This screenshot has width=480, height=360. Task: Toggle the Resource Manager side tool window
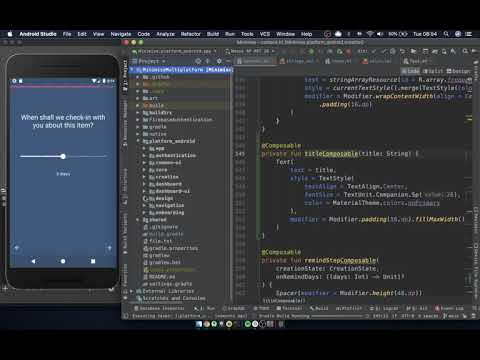click(125, 123)
